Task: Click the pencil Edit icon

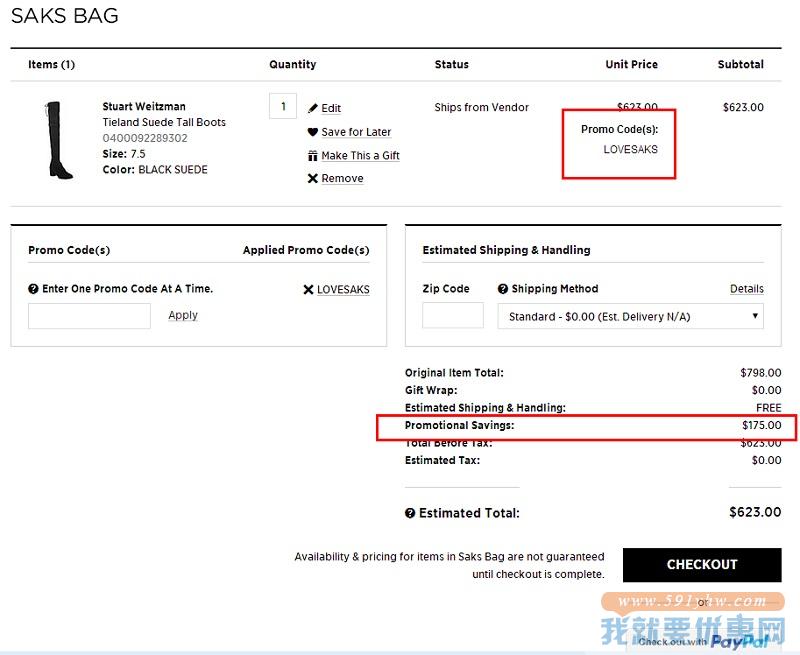Action: point(313,108)
